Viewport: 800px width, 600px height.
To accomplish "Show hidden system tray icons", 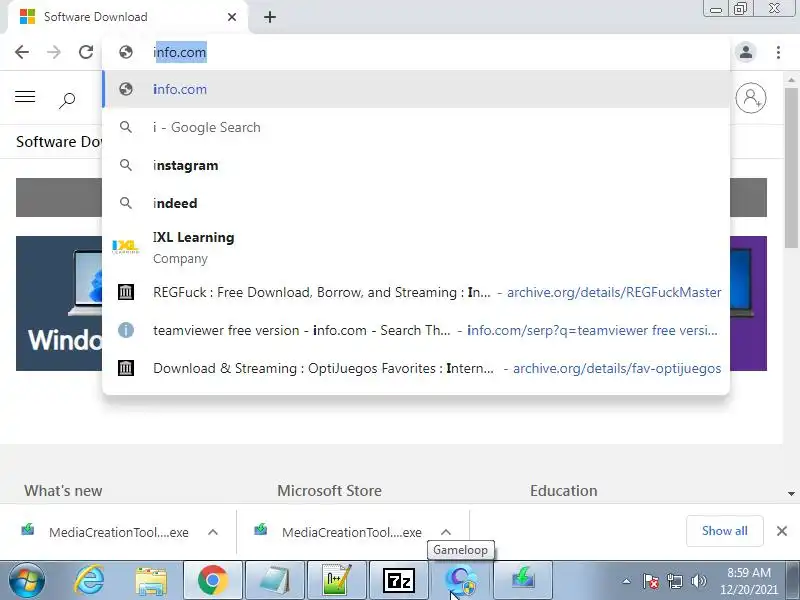I will [x=627, y=581].
